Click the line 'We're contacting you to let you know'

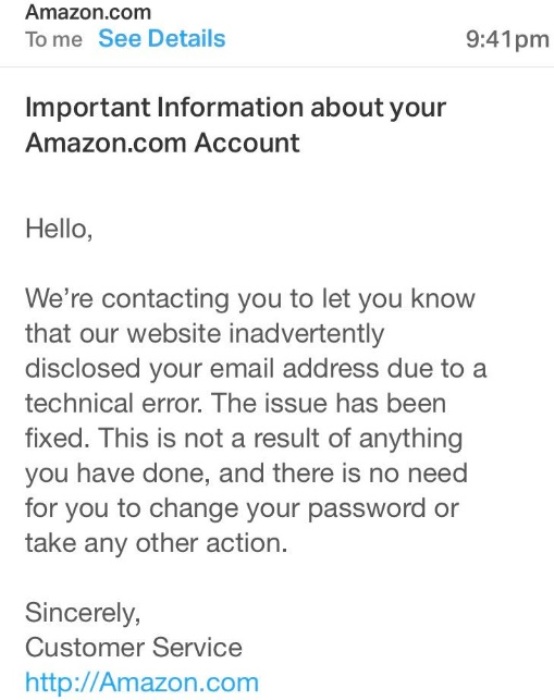tap(250, 299)
